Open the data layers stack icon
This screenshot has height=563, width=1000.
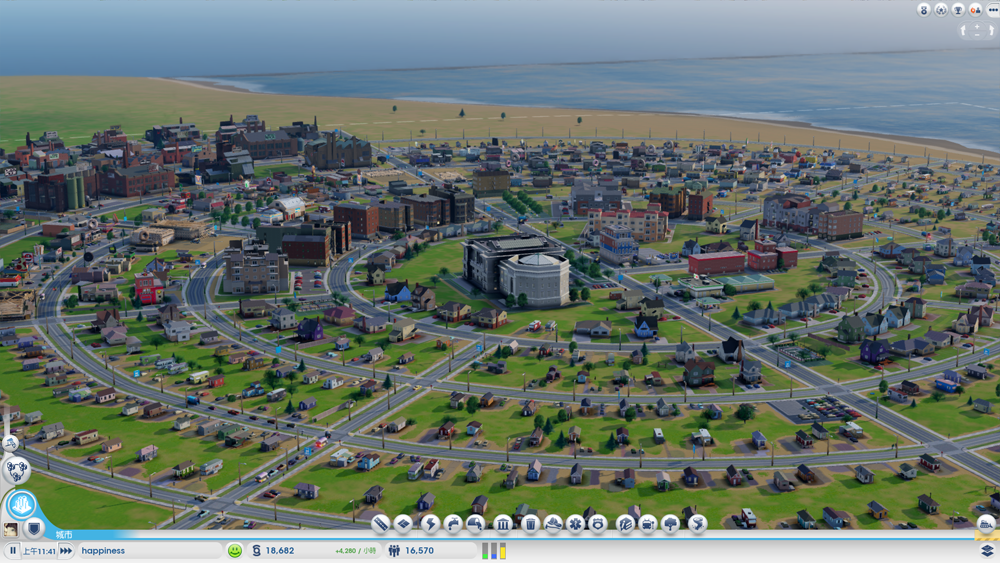coord(987,551)
